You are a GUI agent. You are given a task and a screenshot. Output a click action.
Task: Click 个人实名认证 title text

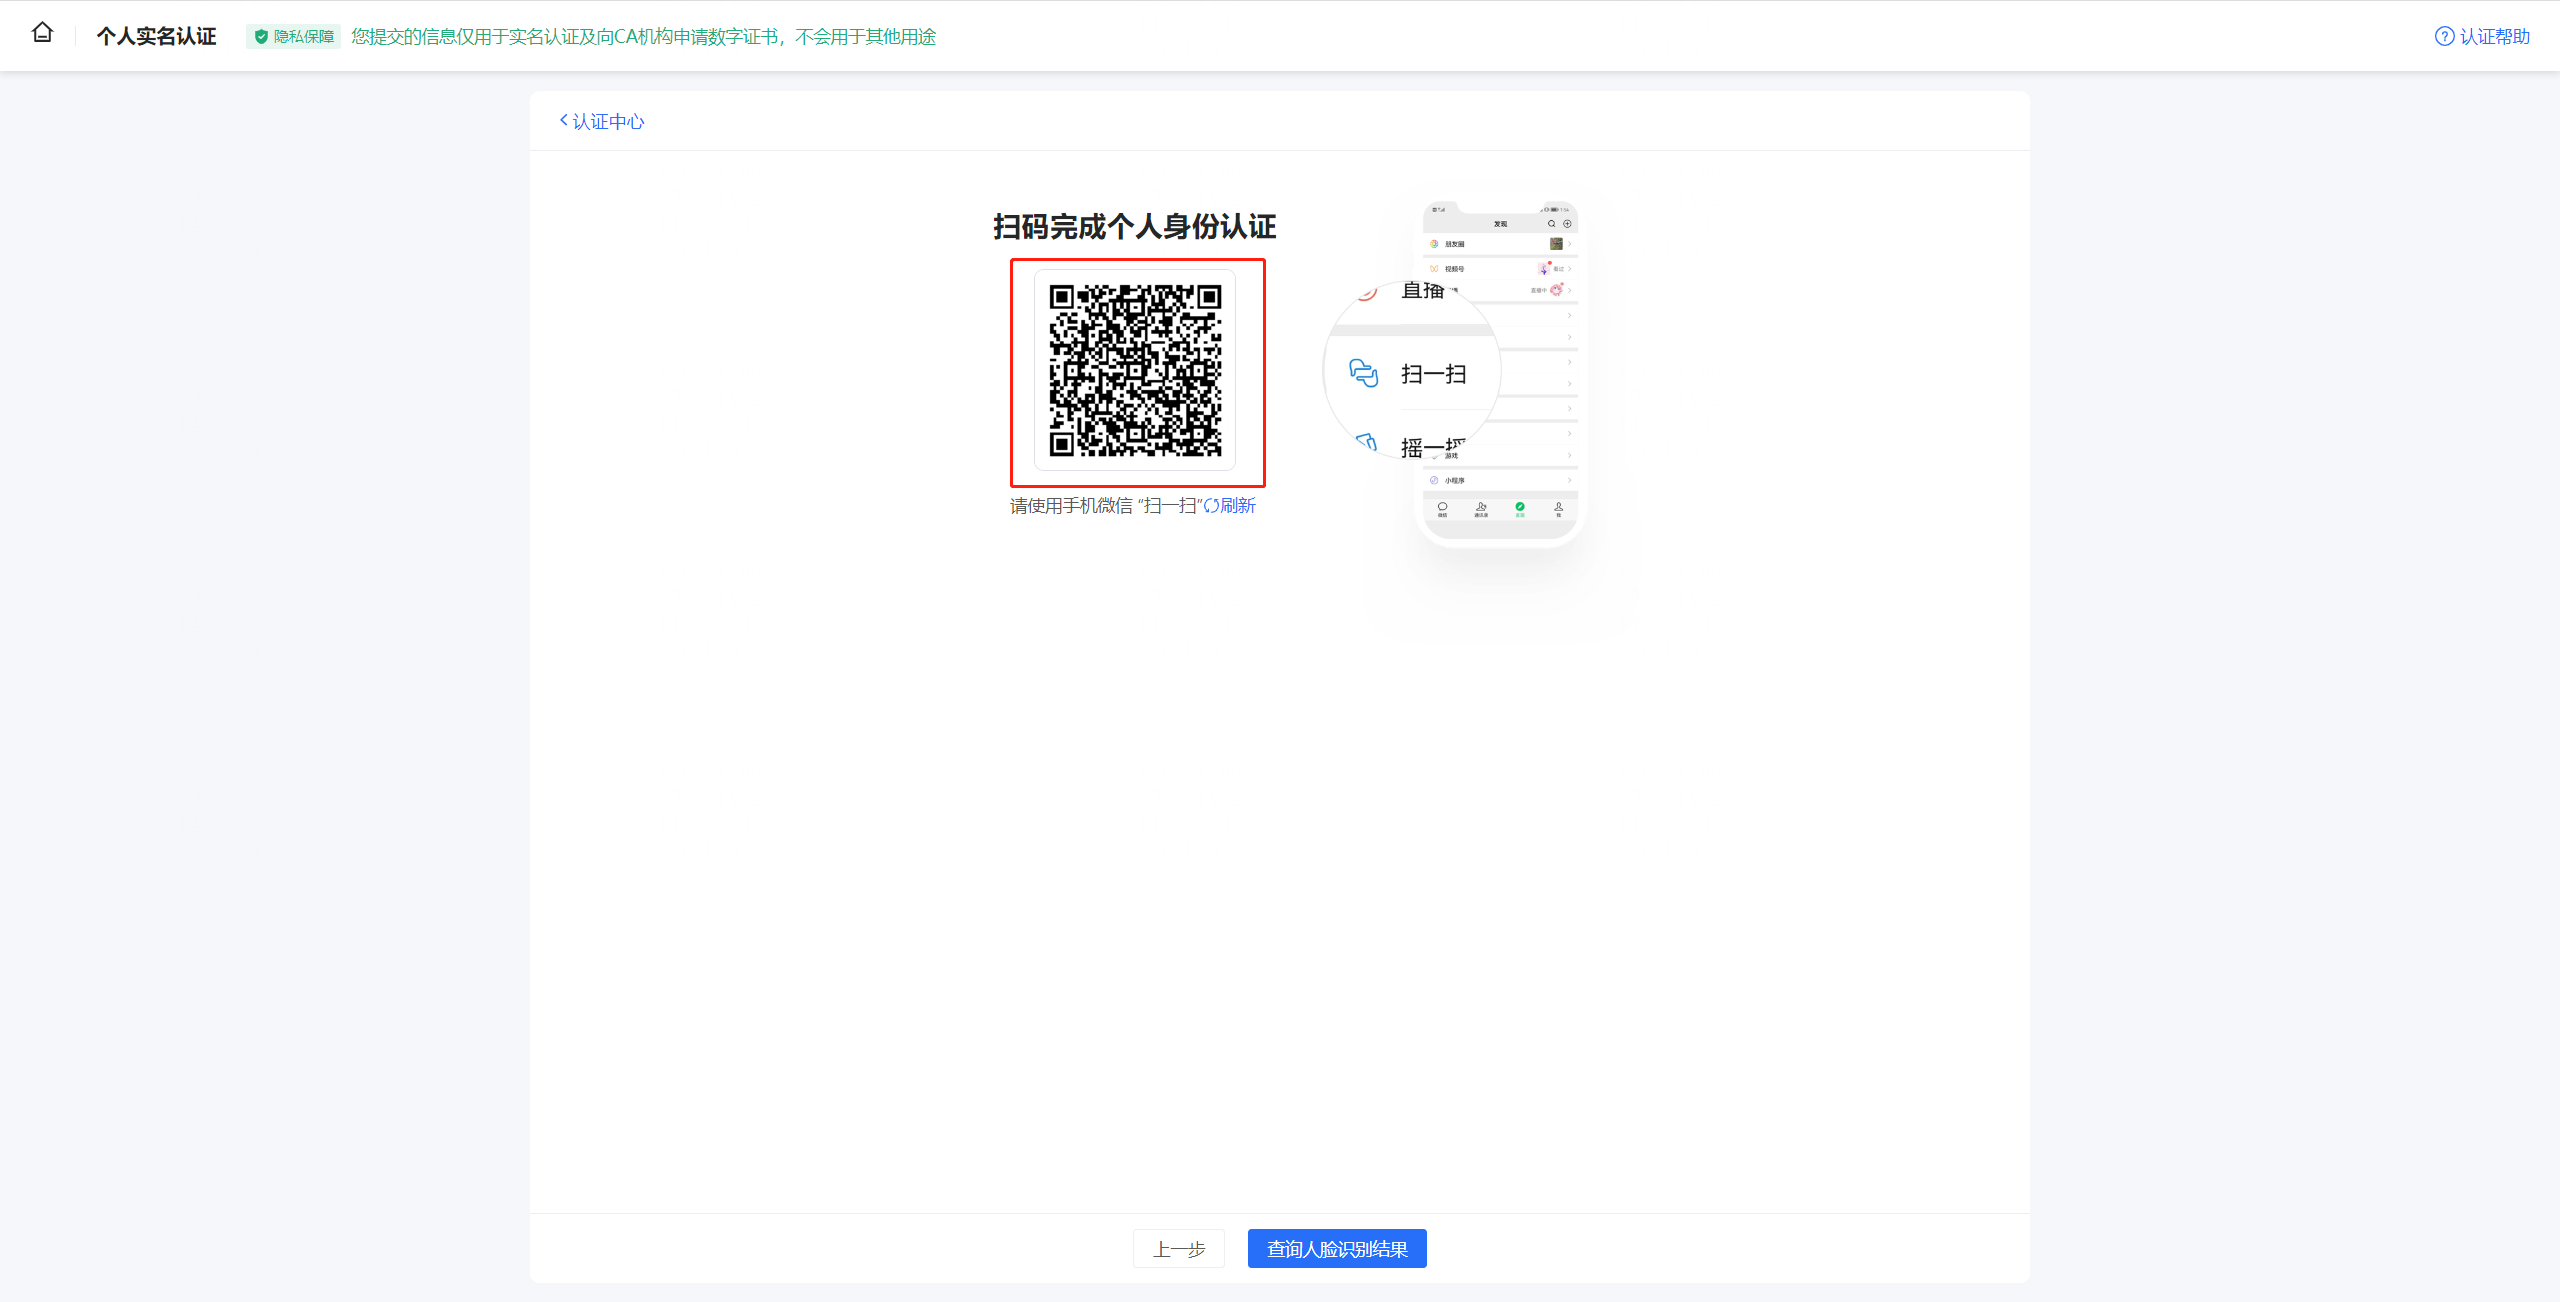point(156,37)
